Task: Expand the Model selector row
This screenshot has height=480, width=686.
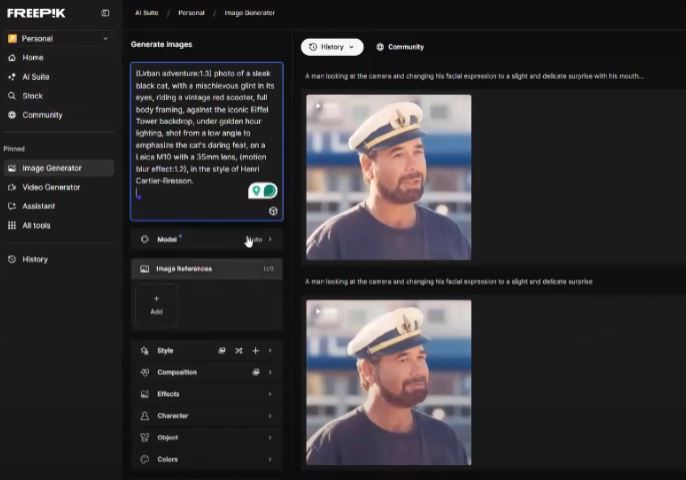Action: click(x=206, y=240)
